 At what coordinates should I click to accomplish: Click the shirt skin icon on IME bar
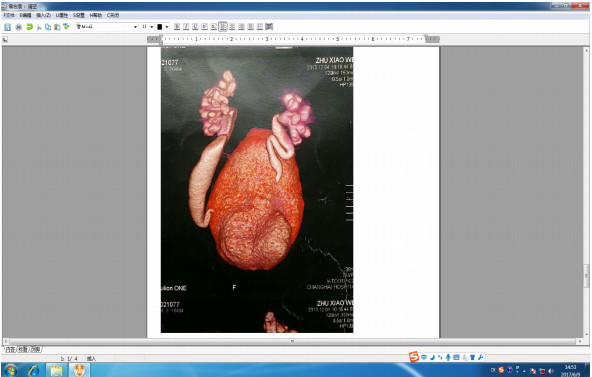pyautogui.click(x=472, y=357)
